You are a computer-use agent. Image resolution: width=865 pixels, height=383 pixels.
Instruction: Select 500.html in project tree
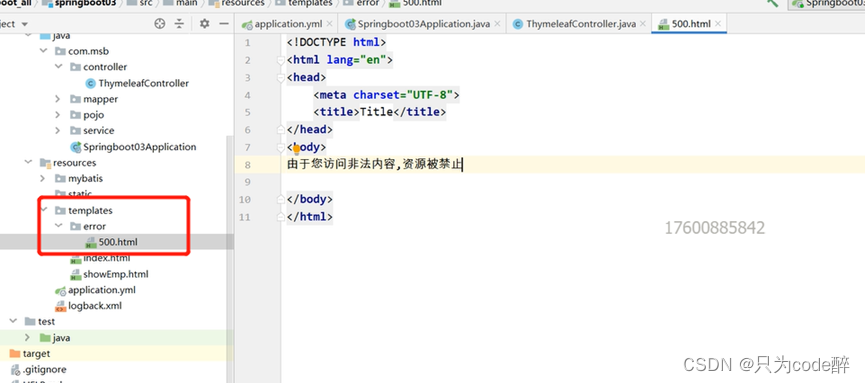point(112,242)
